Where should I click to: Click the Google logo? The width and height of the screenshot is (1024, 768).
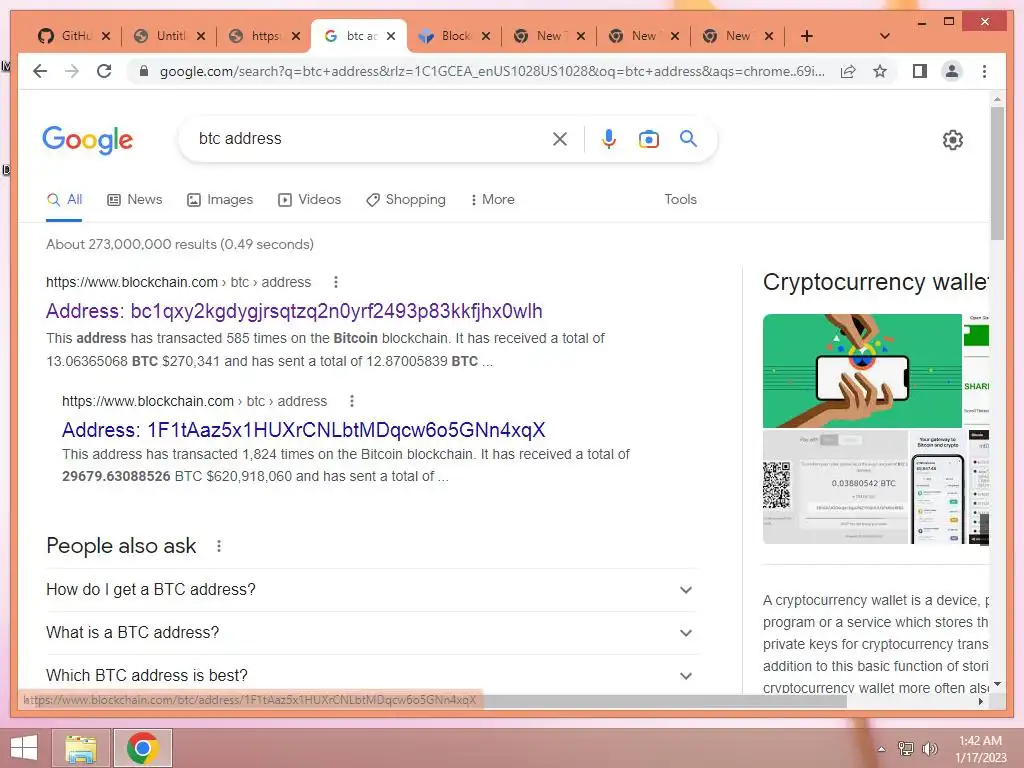coord(88,140)
